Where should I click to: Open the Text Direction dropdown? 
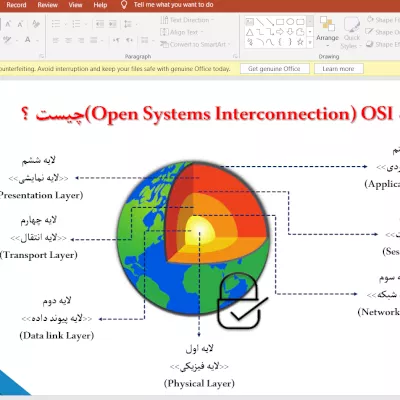[187, 20]
